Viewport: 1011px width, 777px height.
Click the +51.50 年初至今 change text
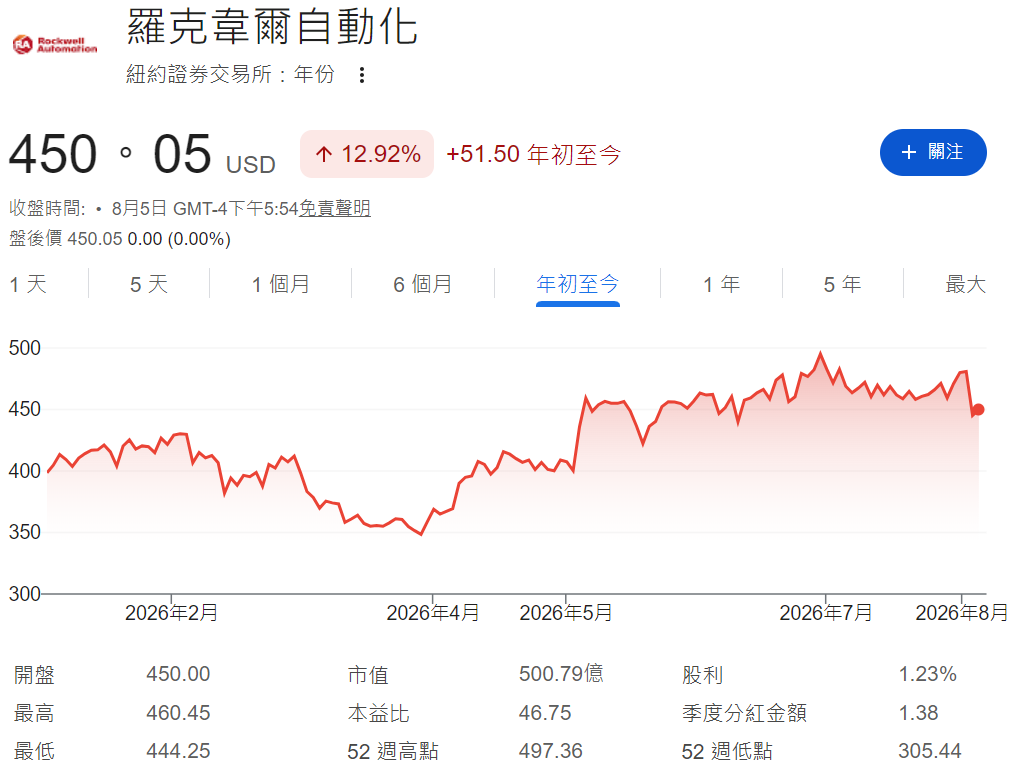click(x=533, y=154)
